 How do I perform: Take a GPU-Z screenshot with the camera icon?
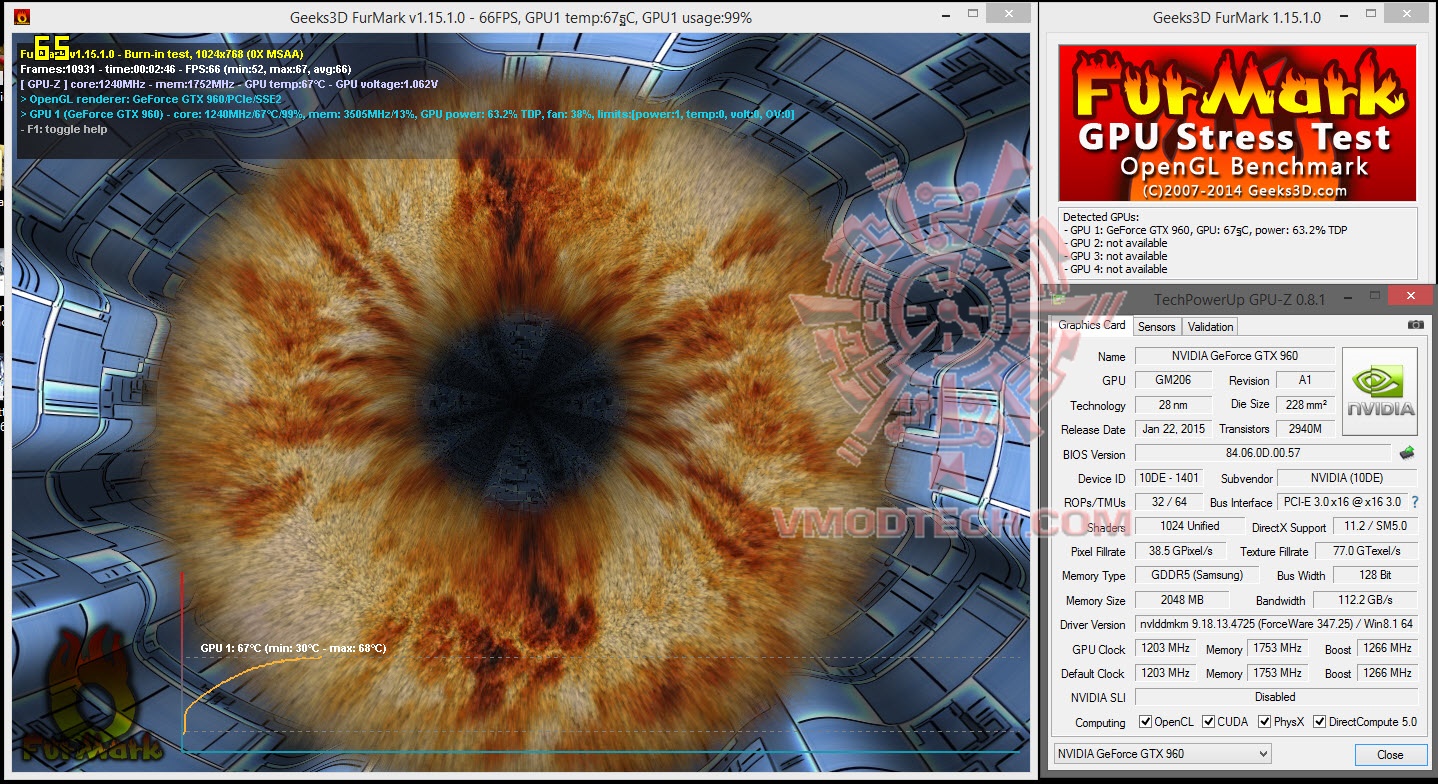[x=1415, y=325]
